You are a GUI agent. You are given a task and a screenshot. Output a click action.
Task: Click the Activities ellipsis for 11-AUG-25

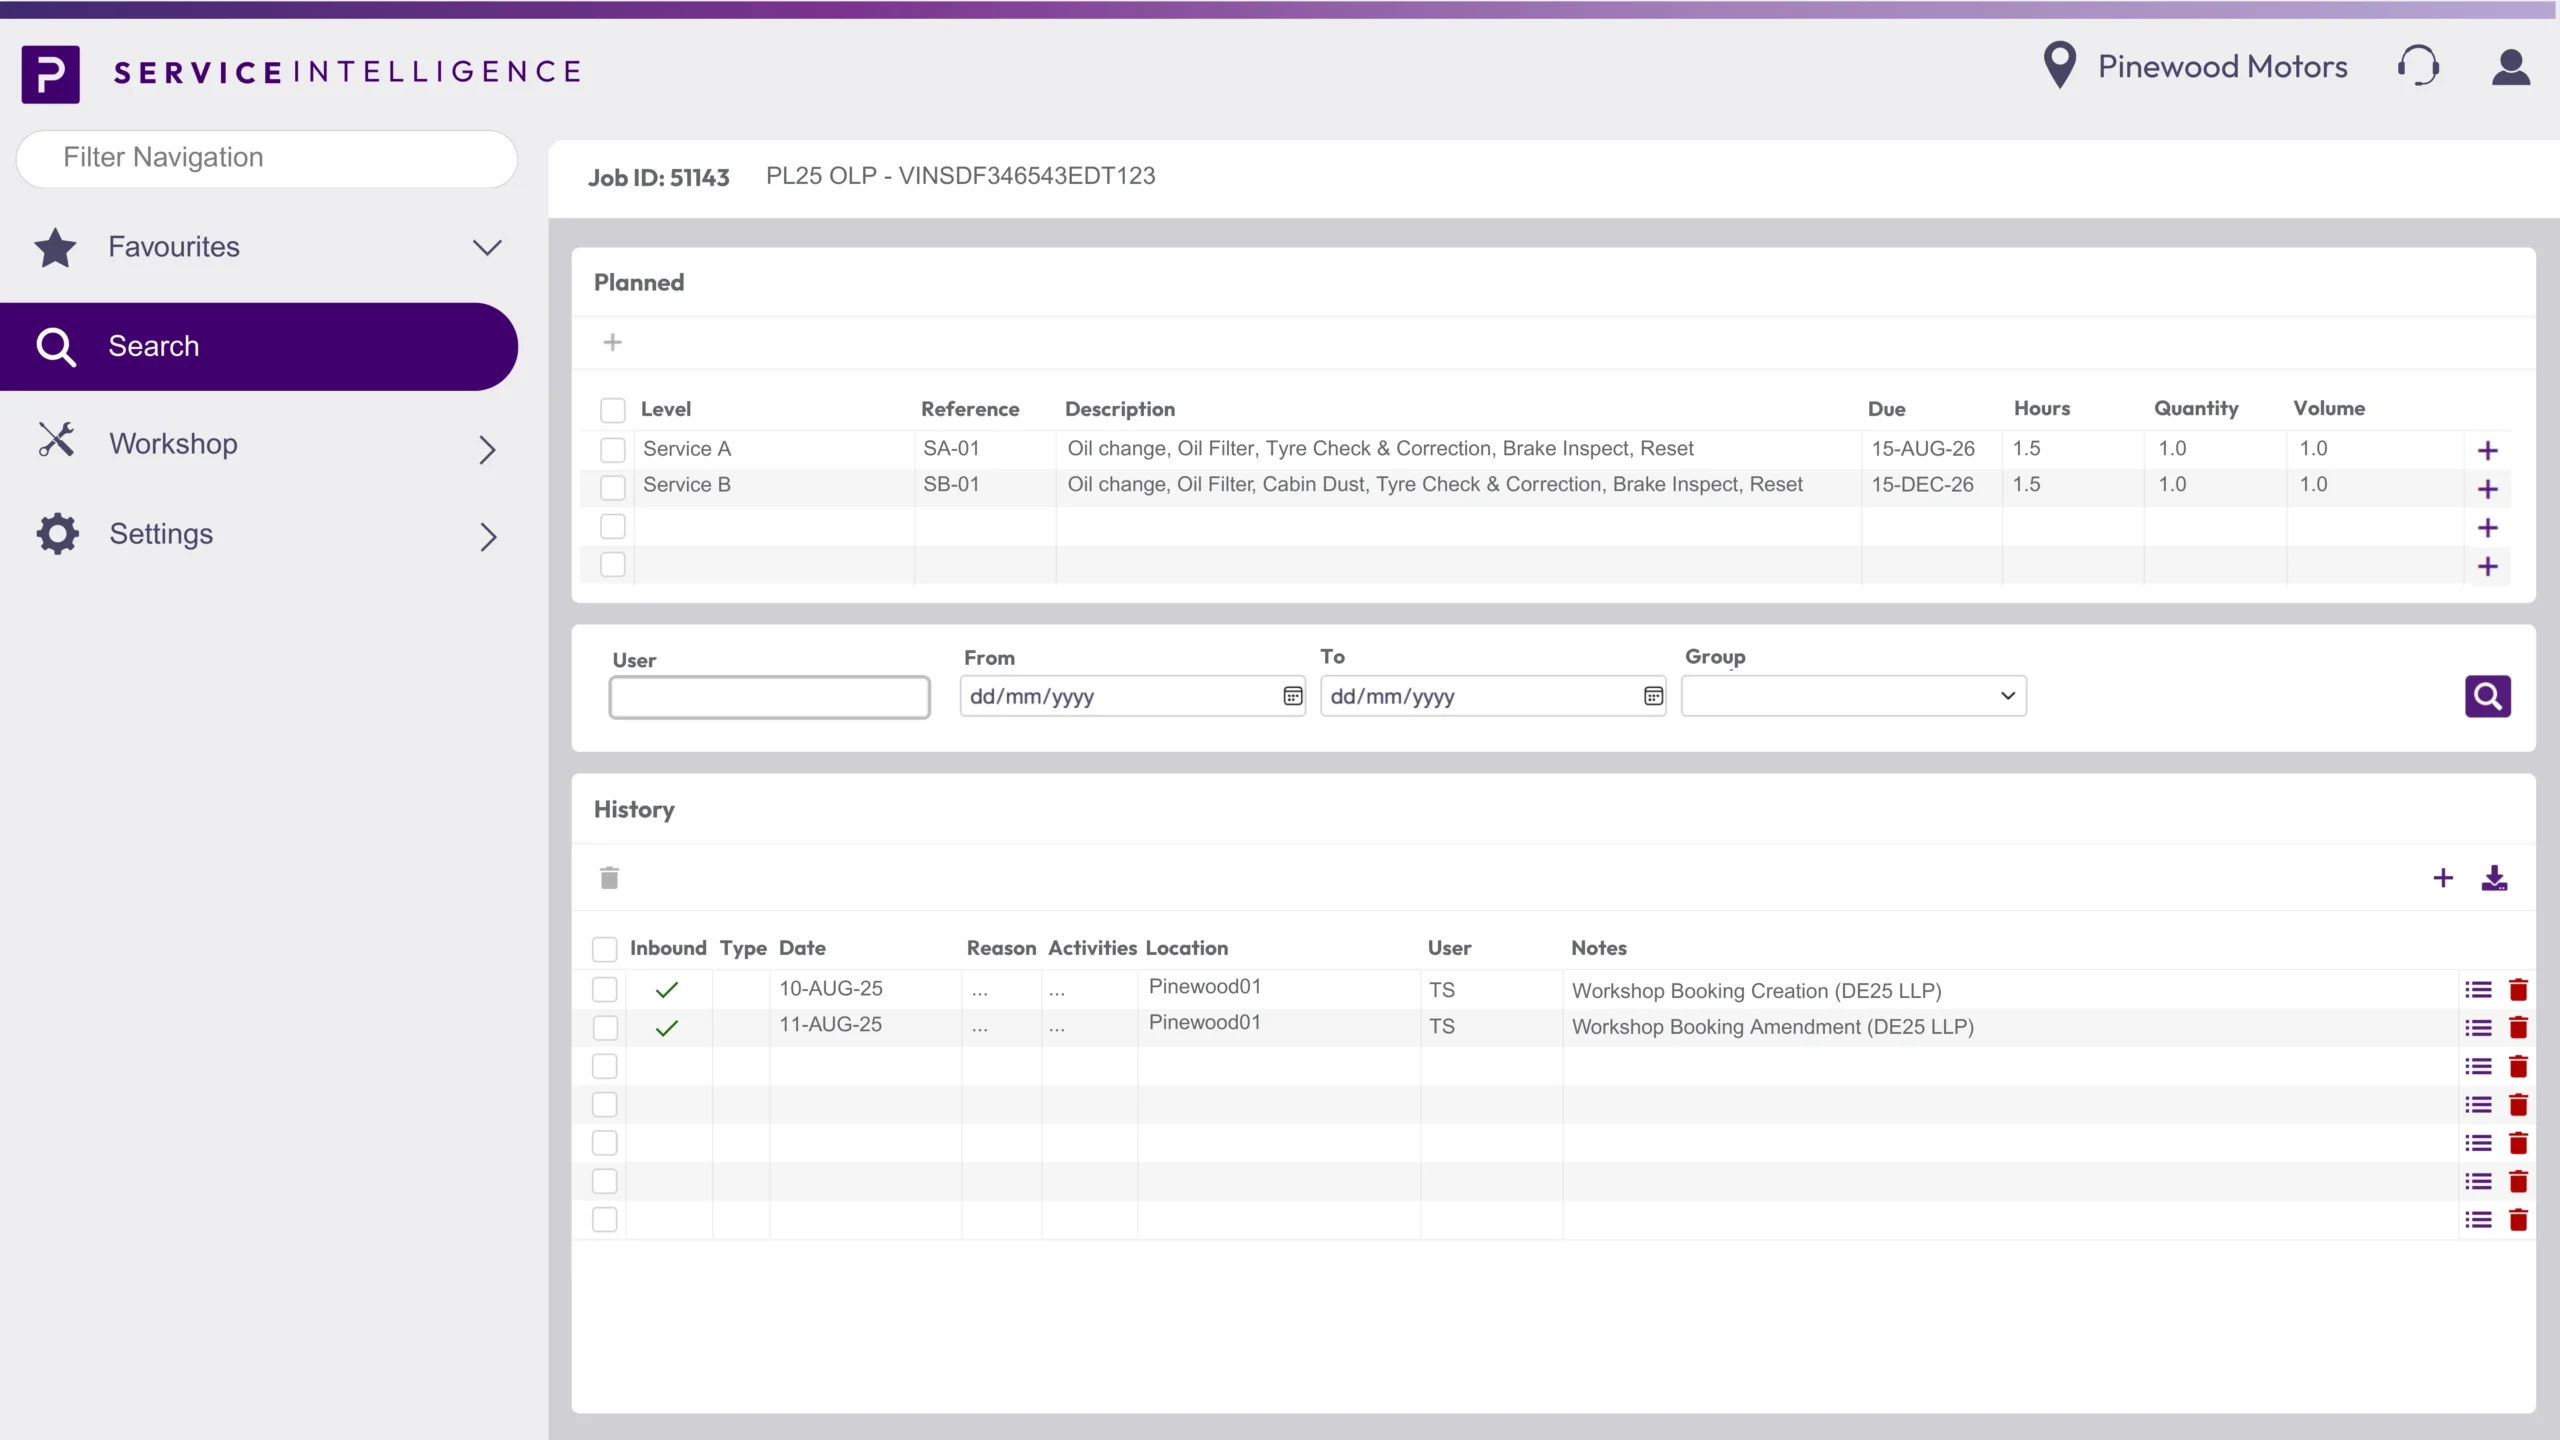point(1057,1029)
